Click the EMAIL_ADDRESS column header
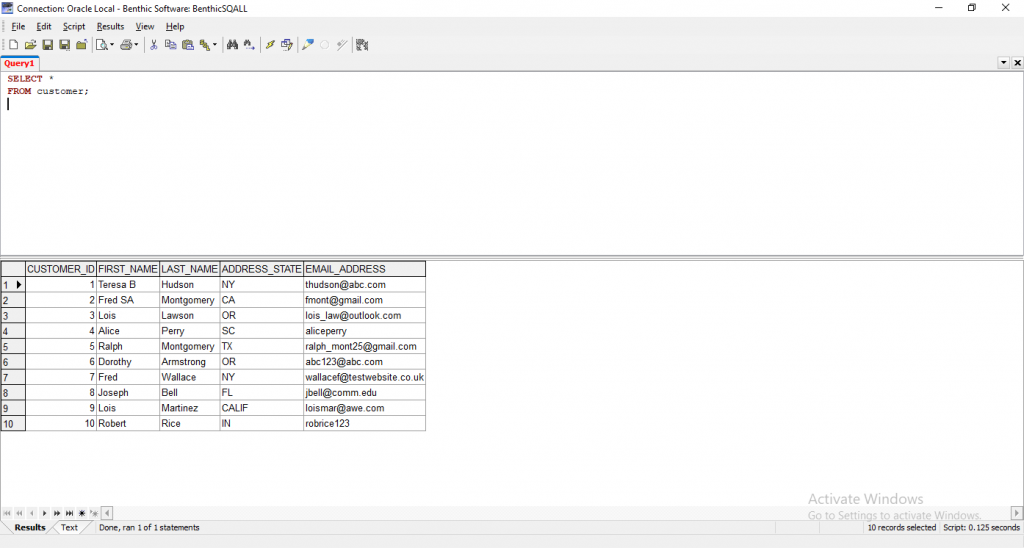Viewport: 1024px width, 548px height. (x=345, y=269)
